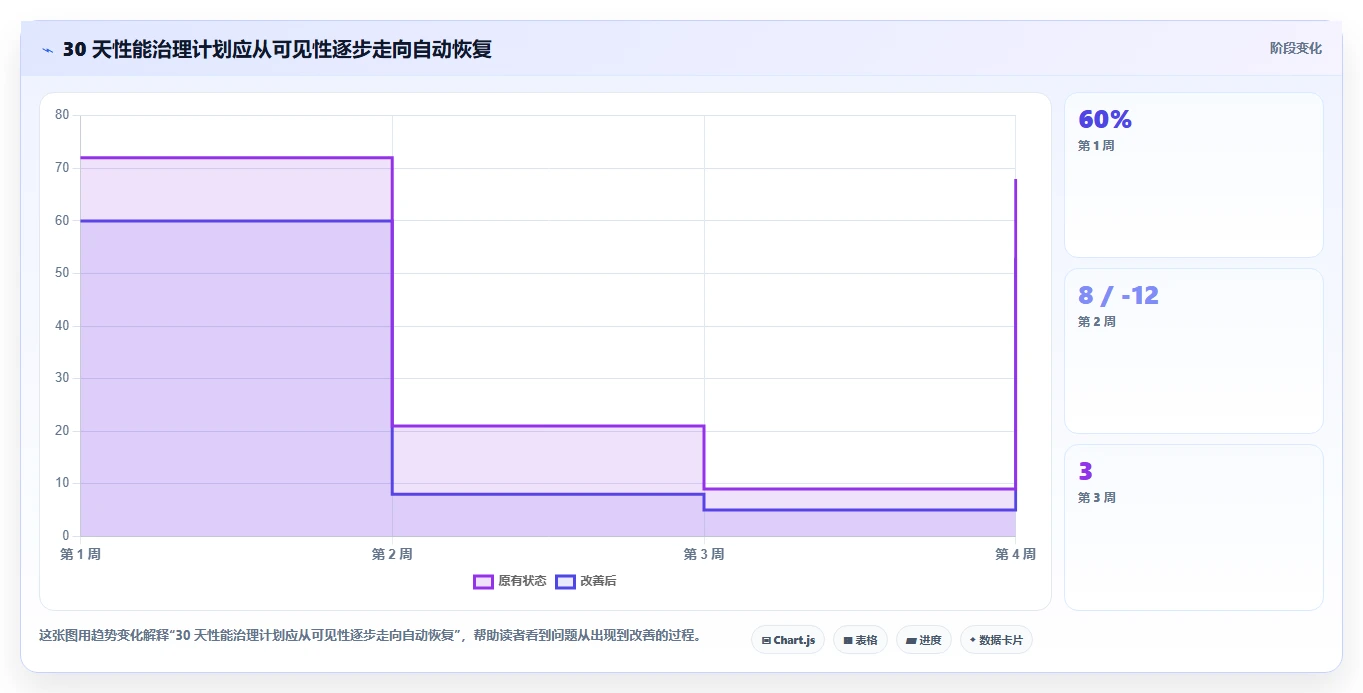This screenshot has height=693, width=1363.
Task: Click the 原有状态 legend label
Action: pyautogui.click(x=522, y=581)
